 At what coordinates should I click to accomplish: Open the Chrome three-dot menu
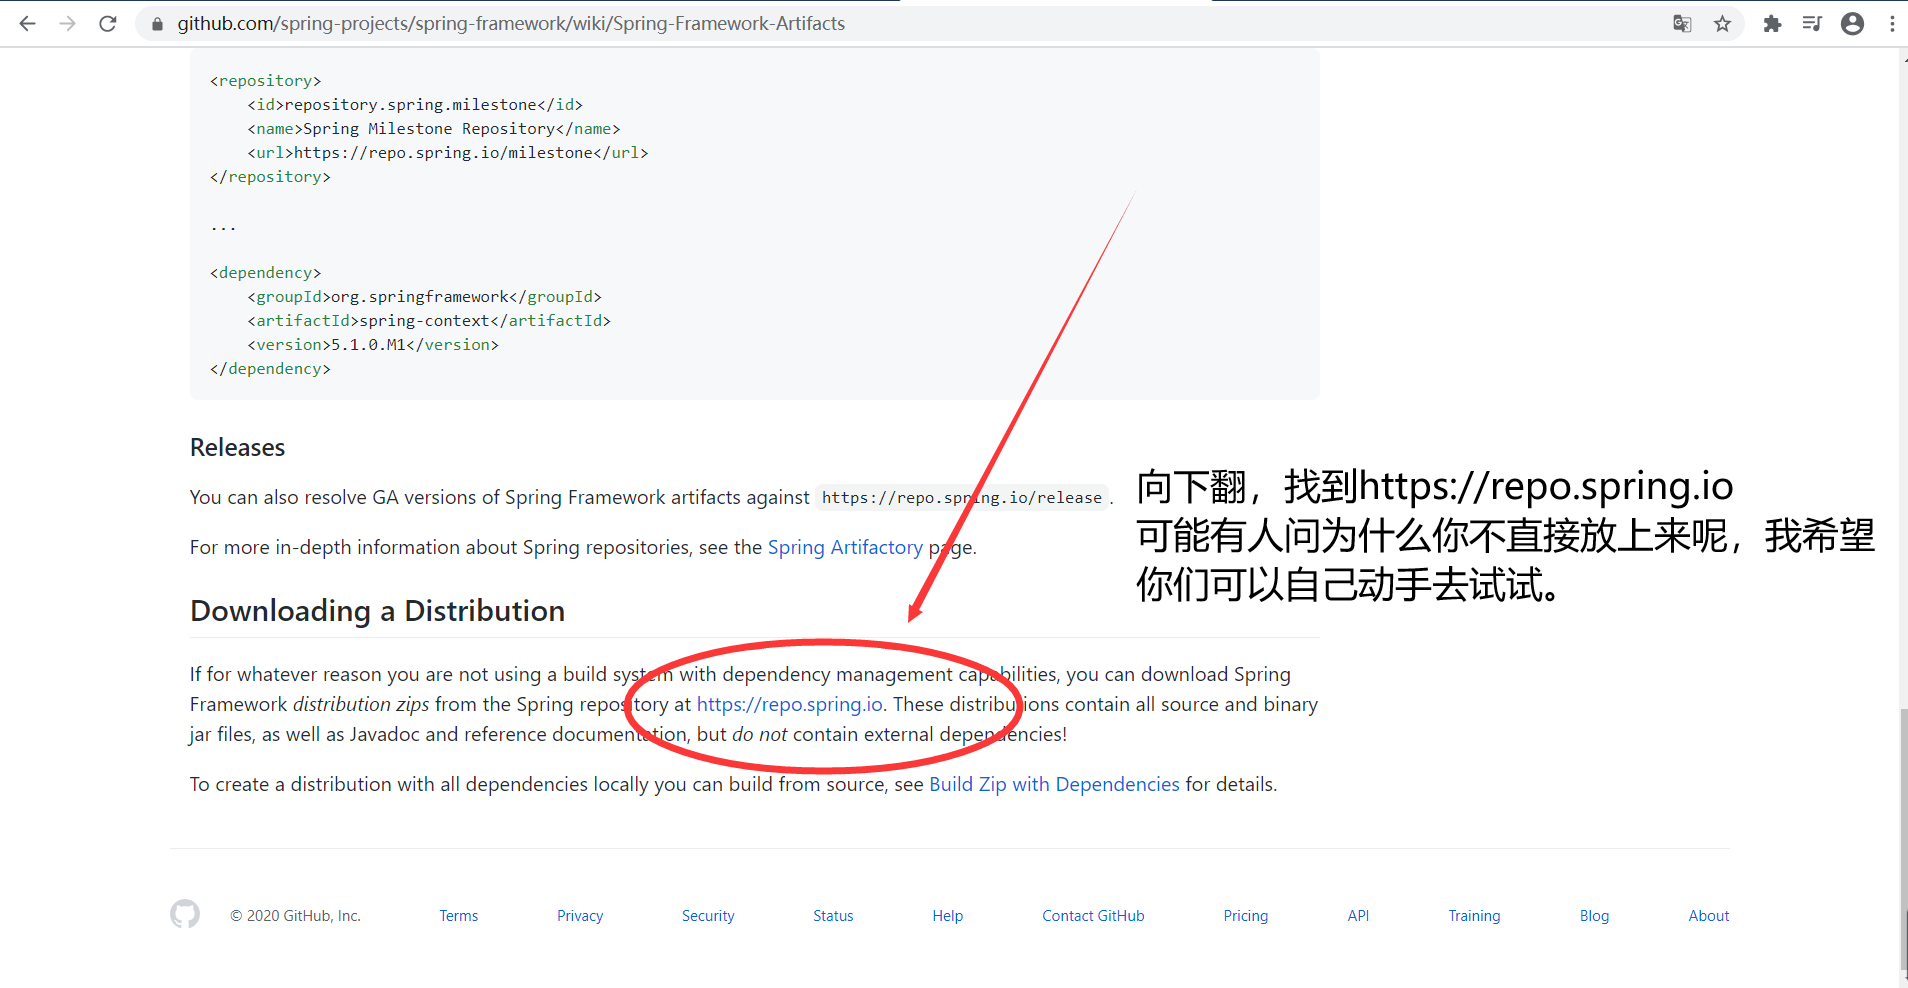pos(1892,24)
